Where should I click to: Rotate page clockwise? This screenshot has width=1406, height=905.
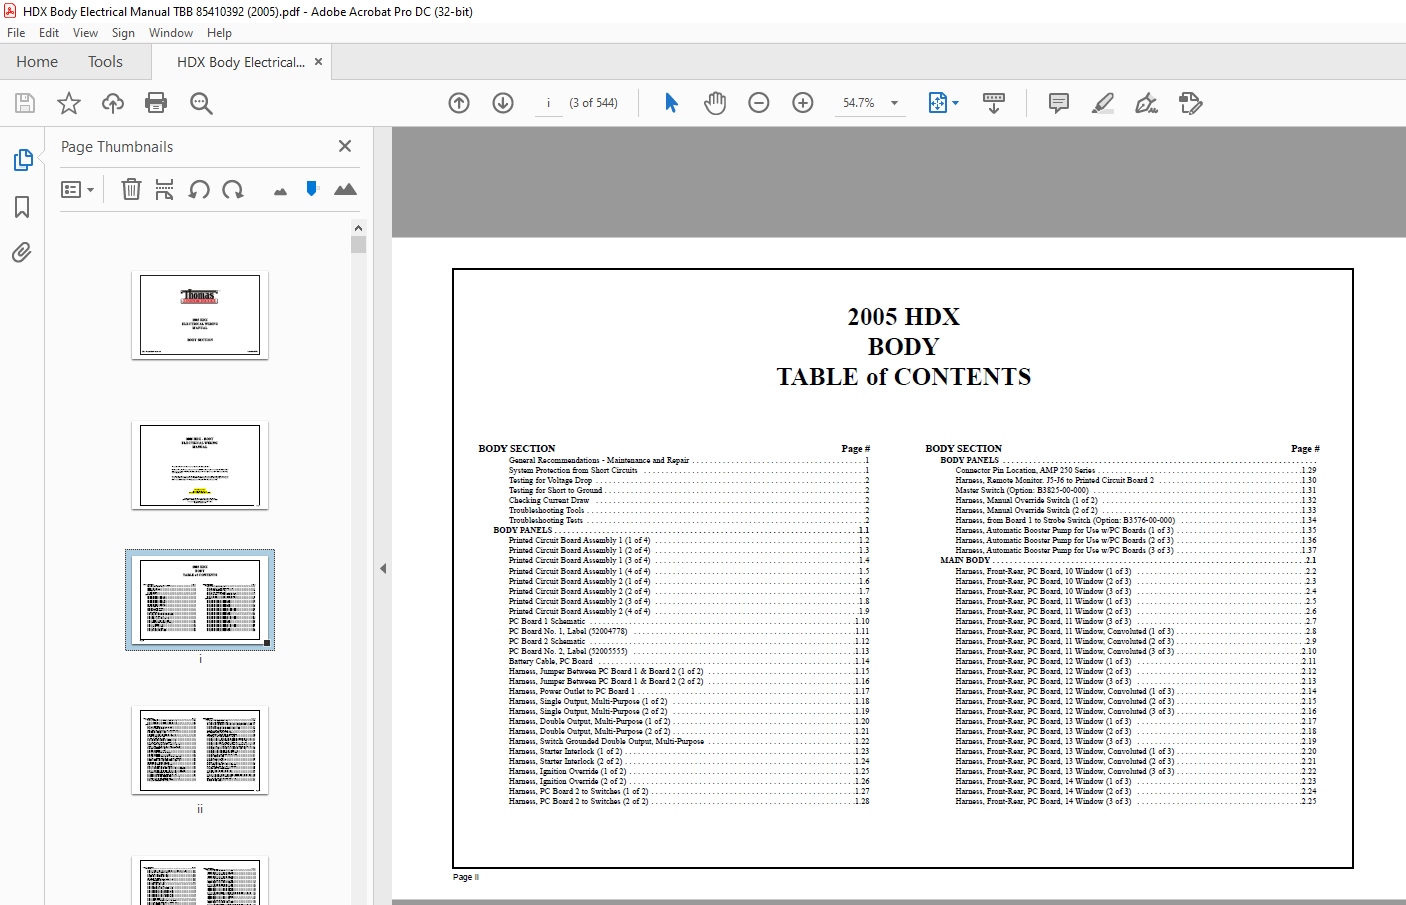coord(233,189)
